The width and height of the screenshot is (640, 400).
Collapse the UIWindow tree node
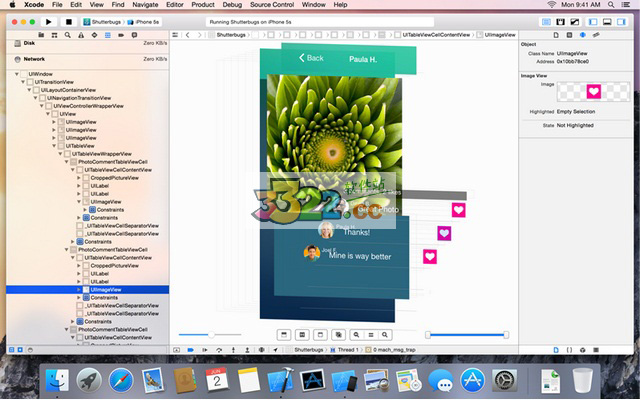(17, 74)
